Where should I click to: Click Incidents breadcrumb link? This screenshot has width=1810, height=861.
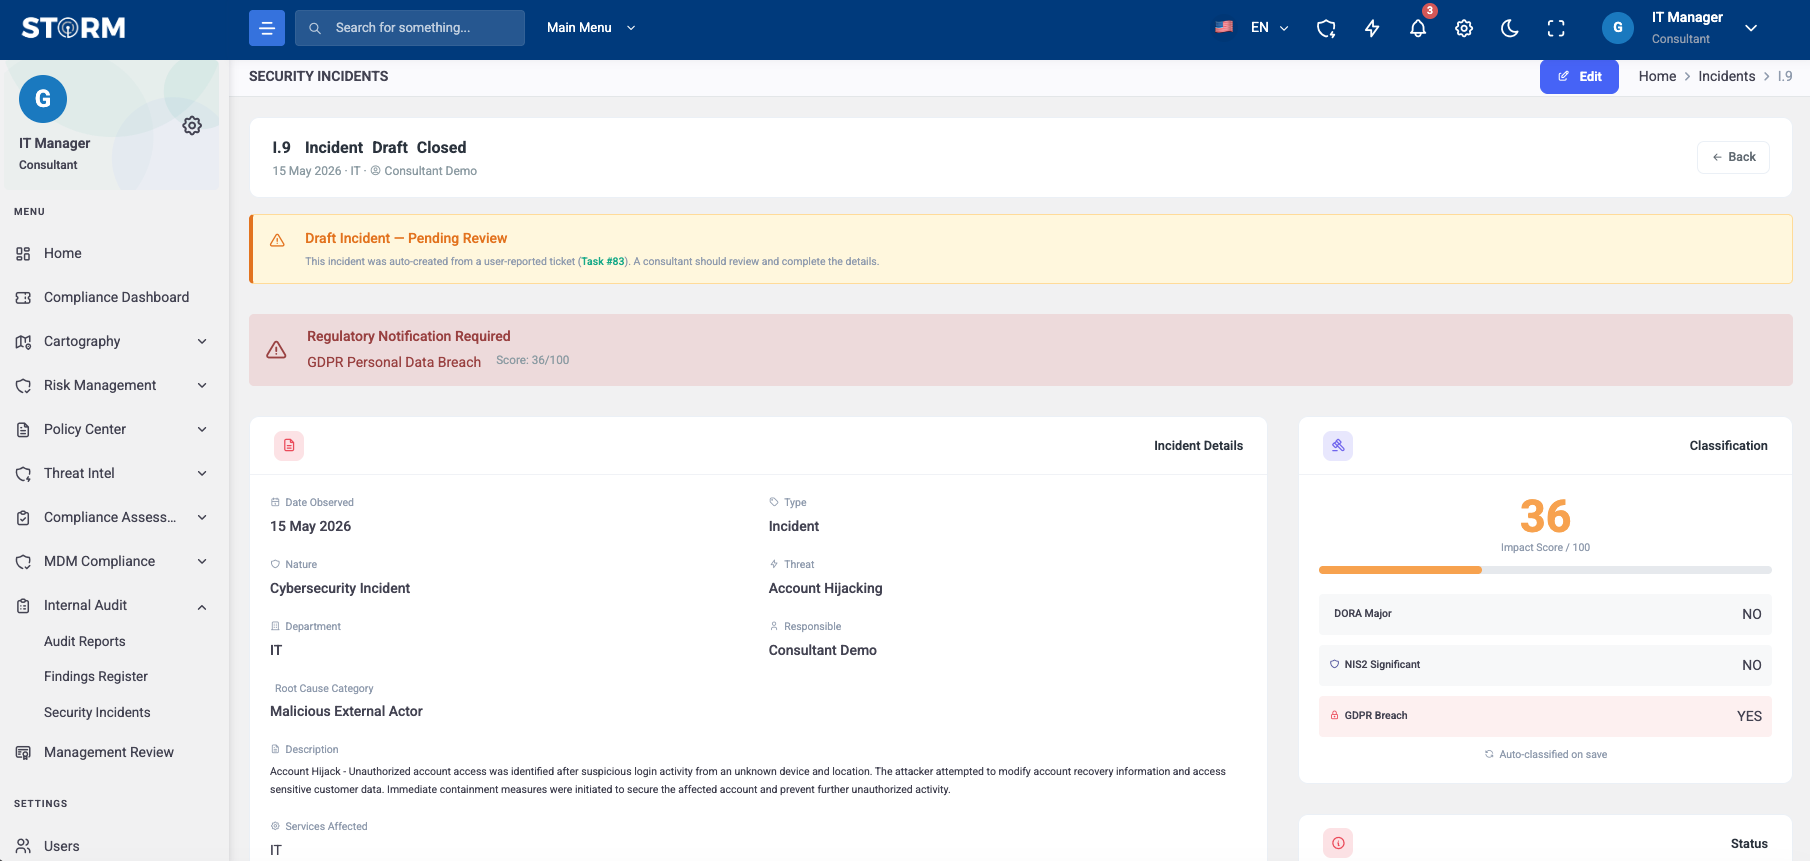click(1727, 77)
